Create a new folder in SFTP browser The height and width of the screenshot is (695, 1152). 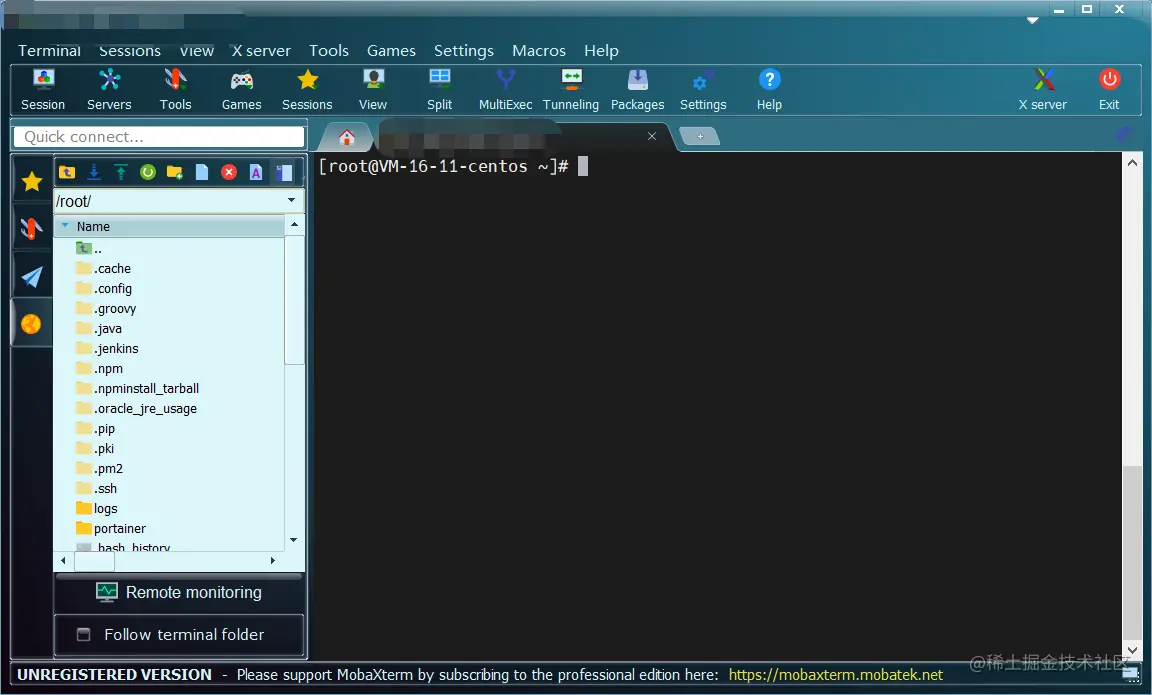point(175,172)
